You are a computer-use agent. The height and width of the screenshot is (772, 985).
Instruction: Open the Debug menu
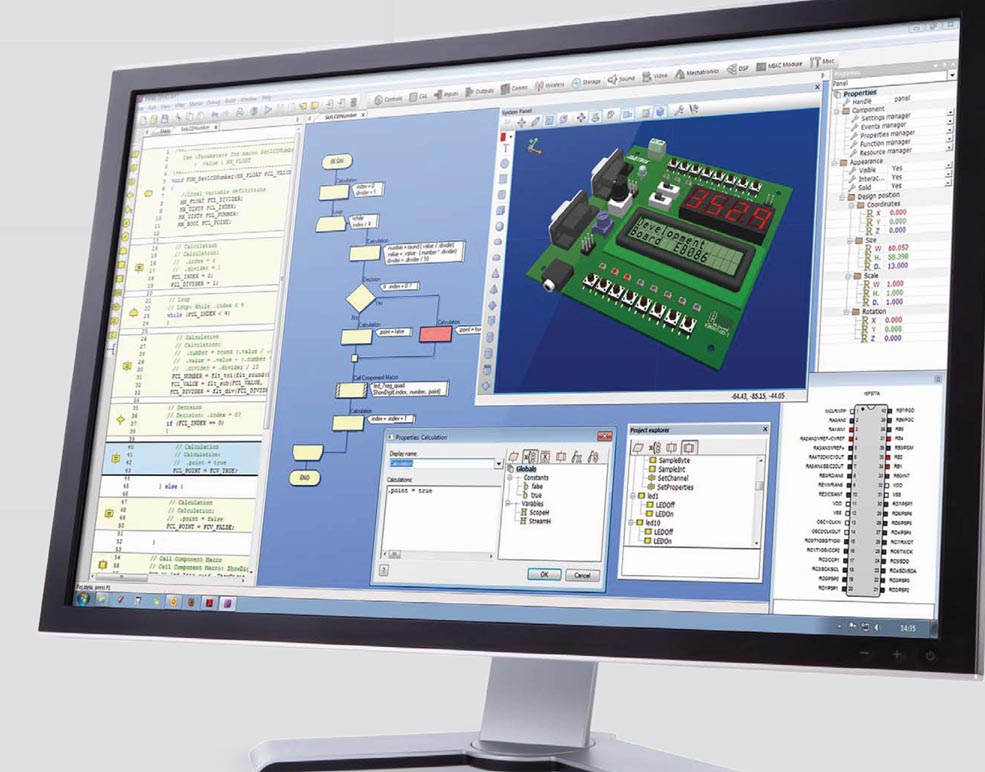(x=213, y=102)
